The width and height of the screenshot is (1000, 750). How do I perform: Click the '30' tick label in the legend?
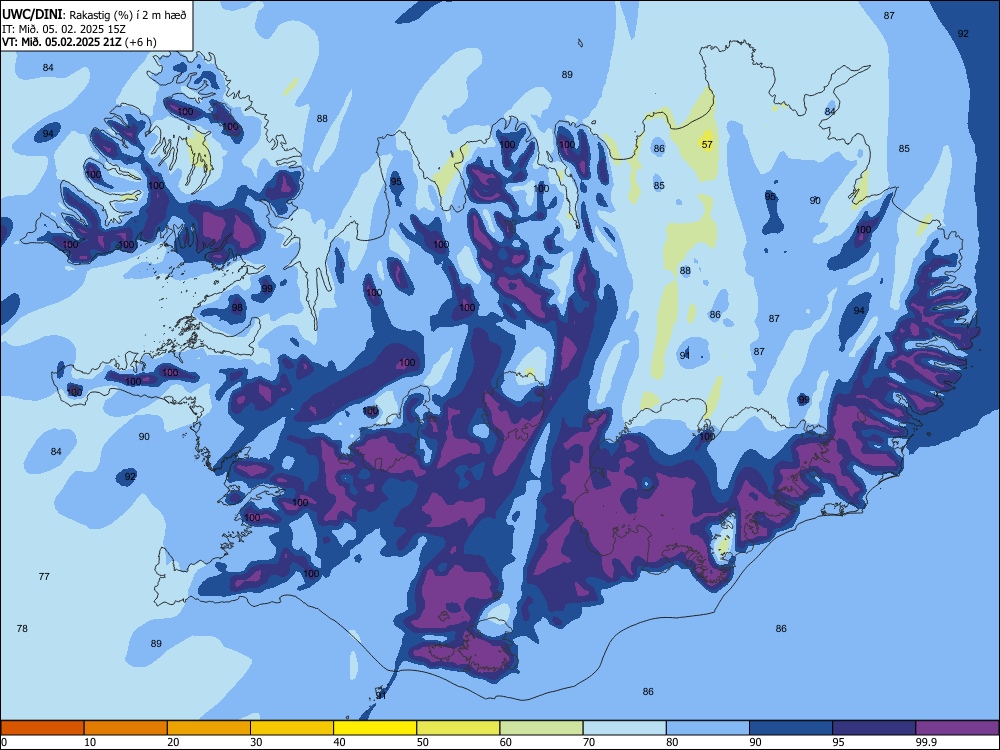coord(256,742)
